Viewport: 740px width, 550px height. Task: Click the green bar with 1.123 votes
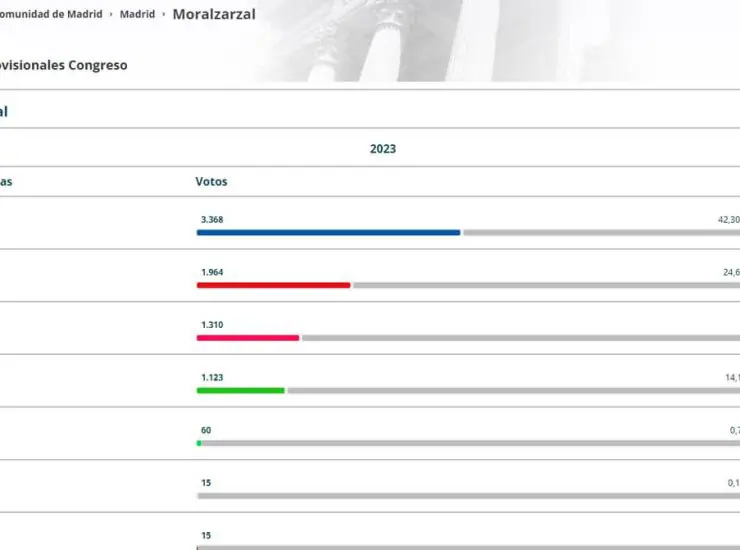coord(241,390)
